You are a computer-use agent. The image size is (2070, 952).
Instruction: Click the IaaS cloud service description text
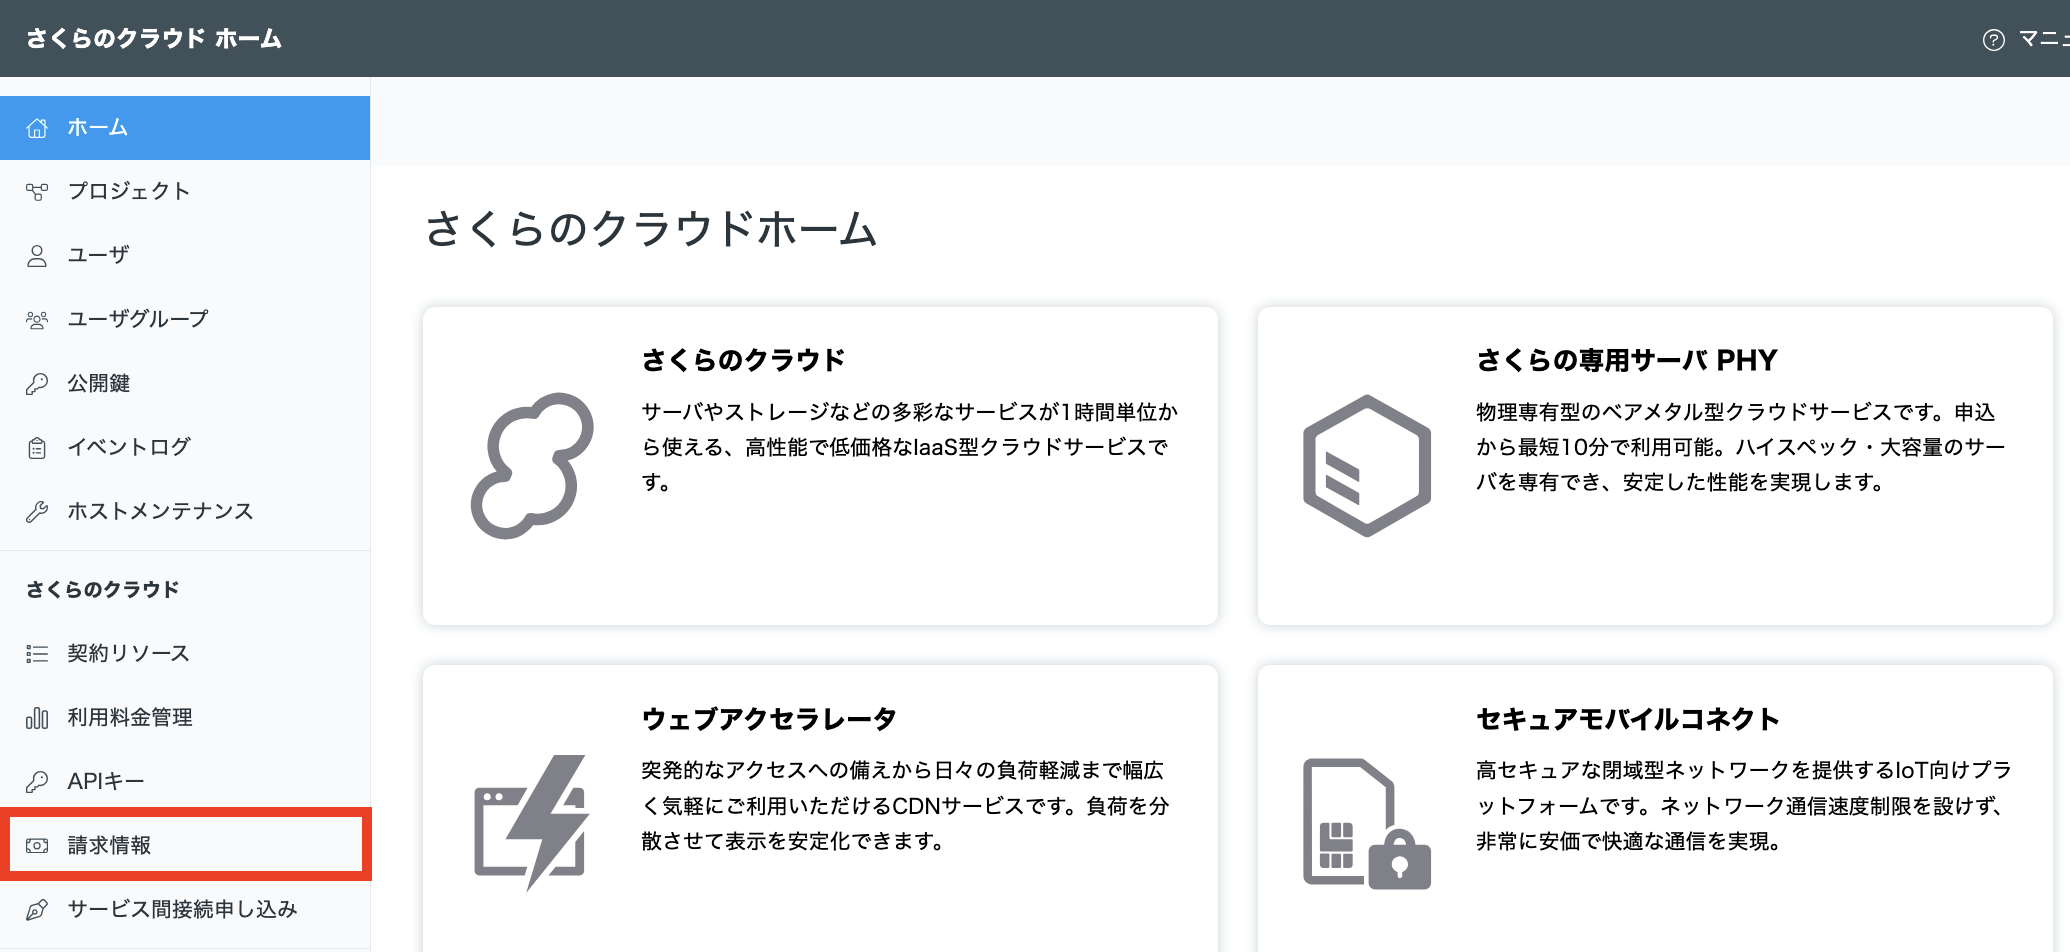(910, 447)
